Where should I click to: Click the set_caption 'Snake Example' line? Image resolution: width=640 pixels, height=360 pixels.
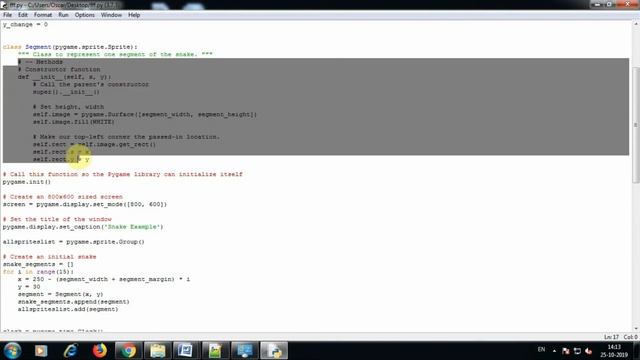83,227
